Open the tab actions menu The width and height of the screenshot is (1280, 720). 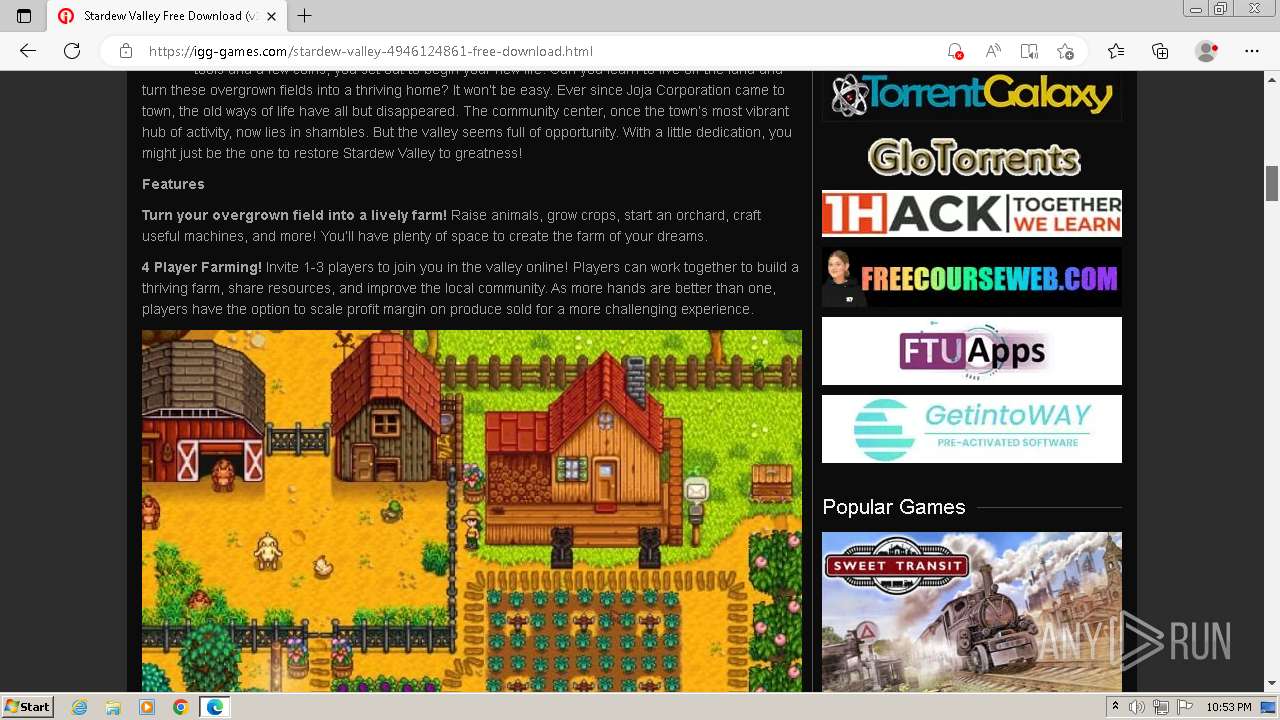(x=24, y=16)
